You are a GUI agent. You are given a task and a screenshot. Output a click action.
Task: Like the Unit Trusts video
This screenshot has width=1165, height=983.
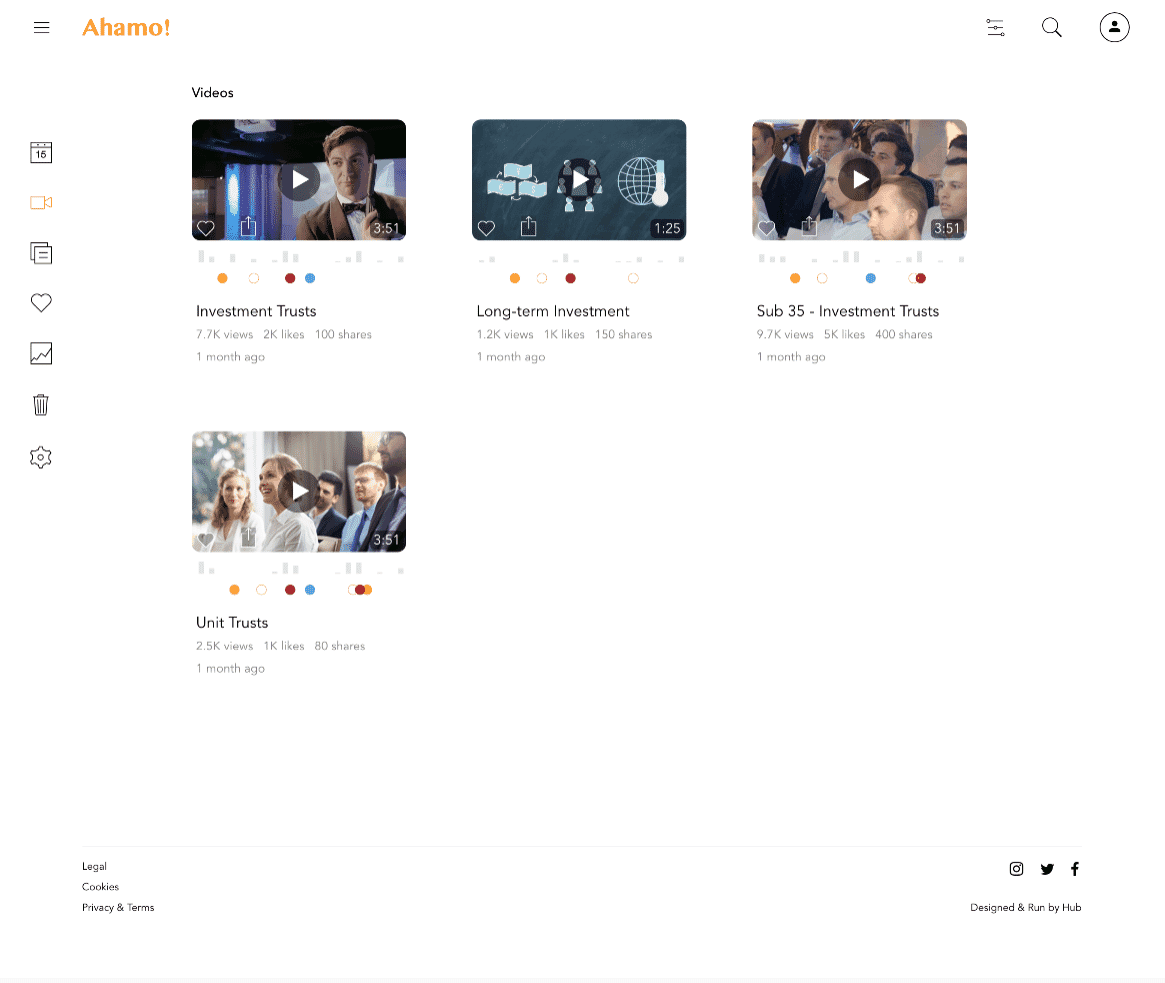point(206,539)
